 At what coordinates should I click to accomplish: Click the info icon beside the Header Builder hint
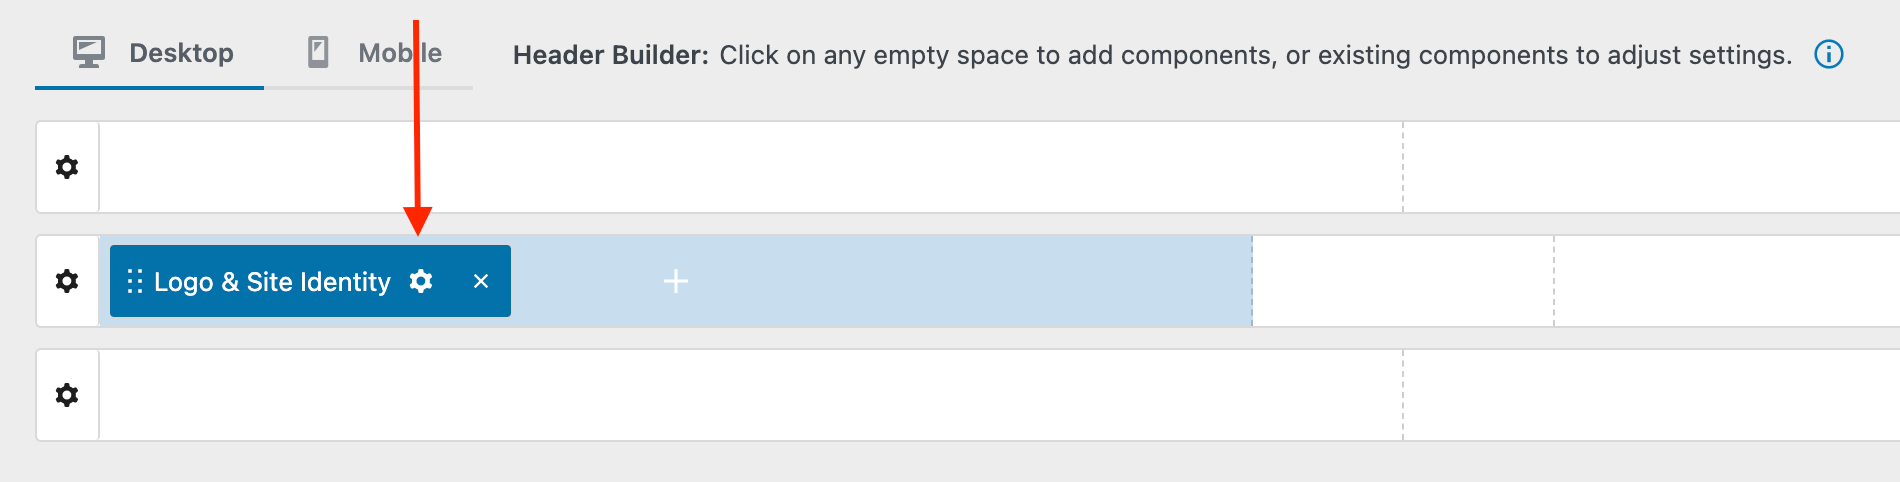click(1828, 54)
